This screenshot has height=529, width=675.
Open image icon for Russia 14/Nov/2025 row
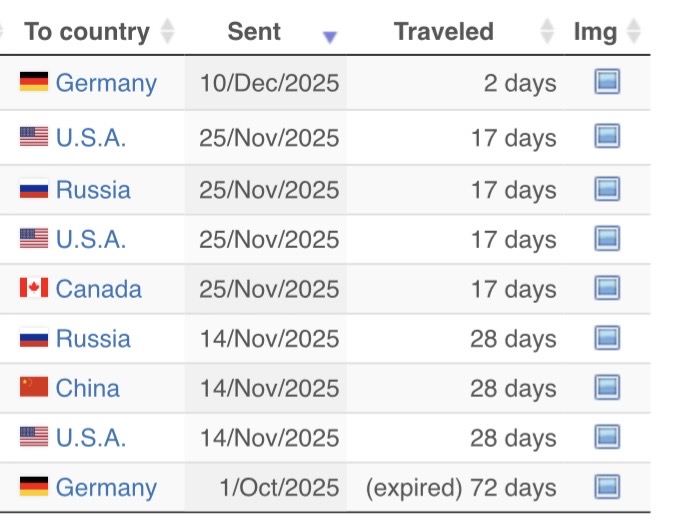(607, 339)
